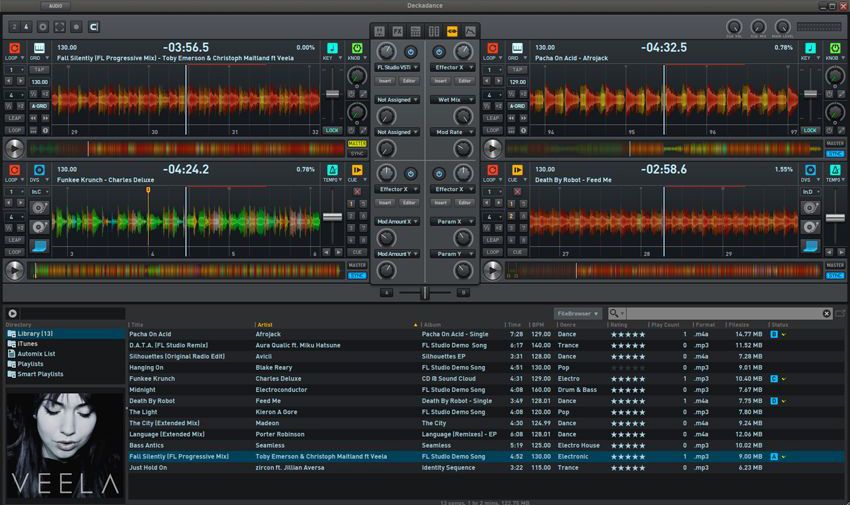Click DVS icon on Death By Robot deck
The height and width of the screenshot is (505, 850).
(810, 170)
